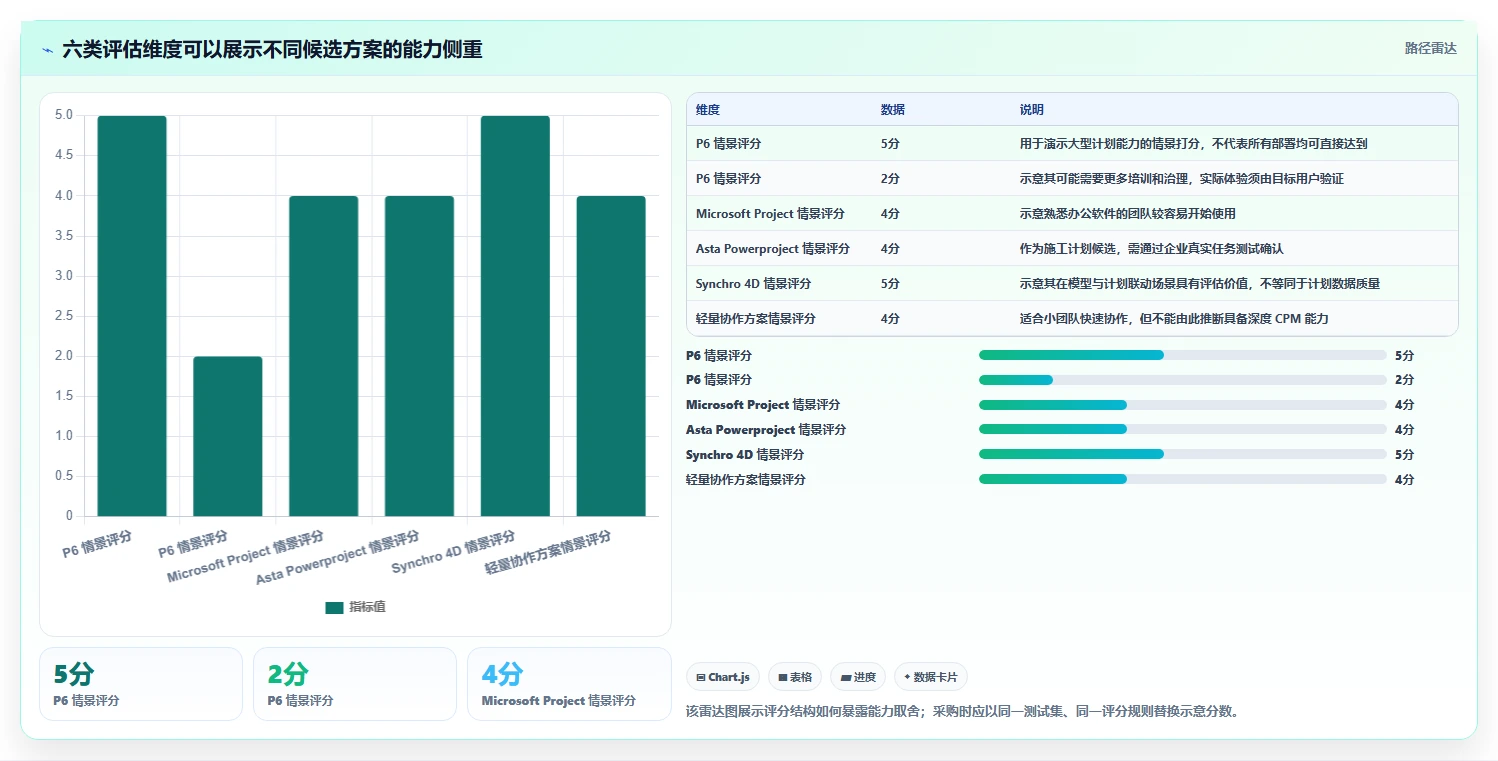
Task: Click the 说明 column header in the table
Action: coord(1031,110)
